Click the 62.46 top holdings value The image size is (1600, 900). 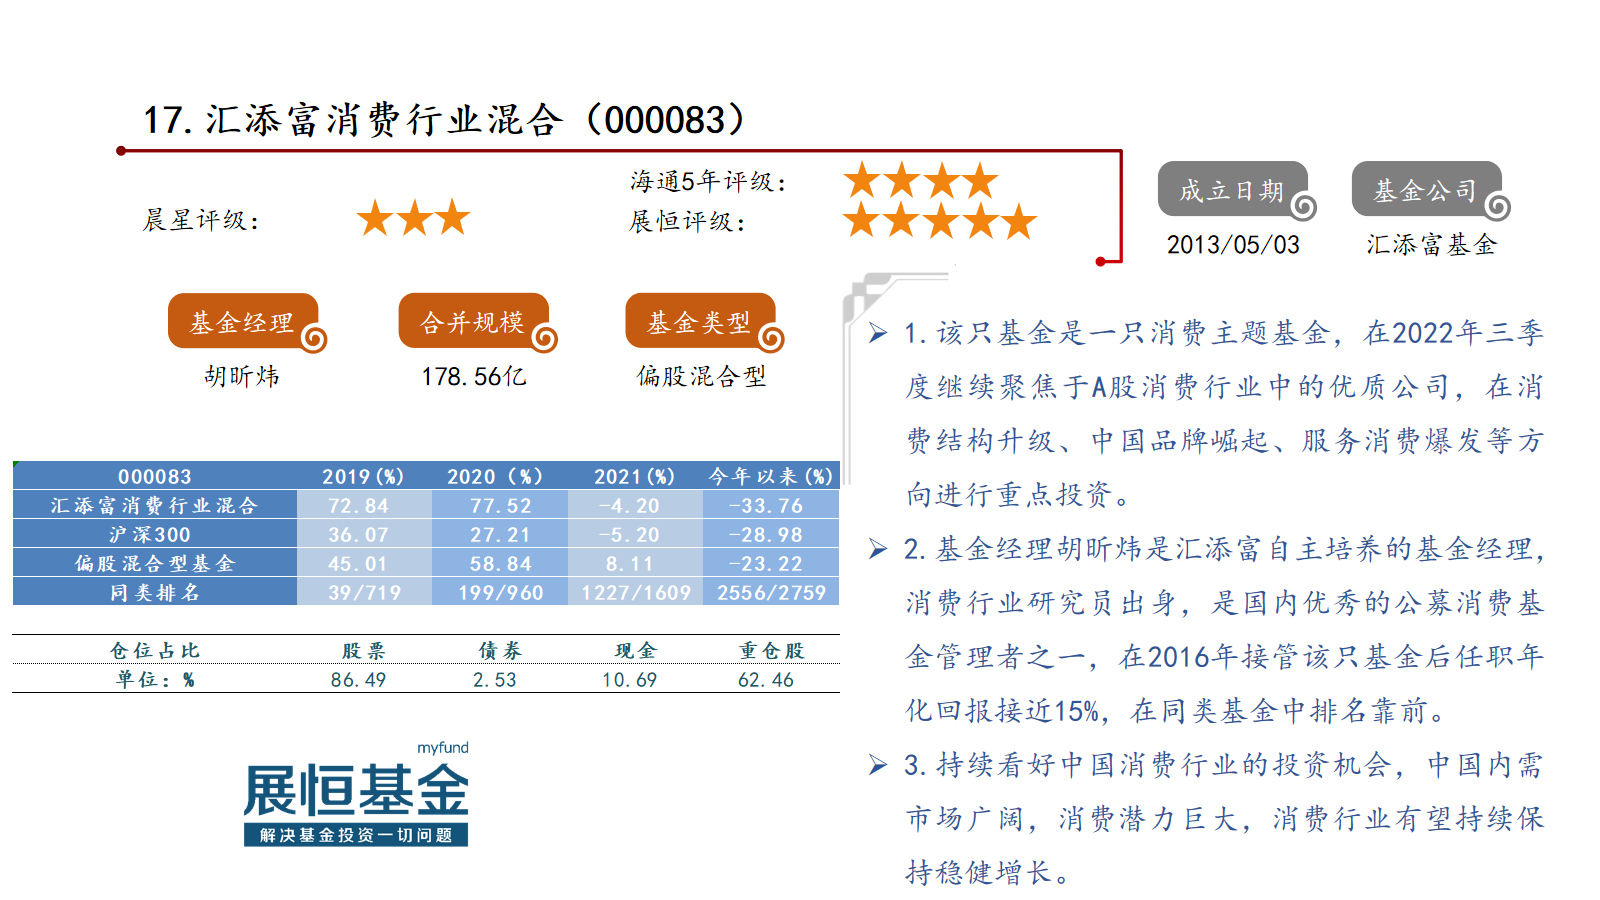pos(766,679)
